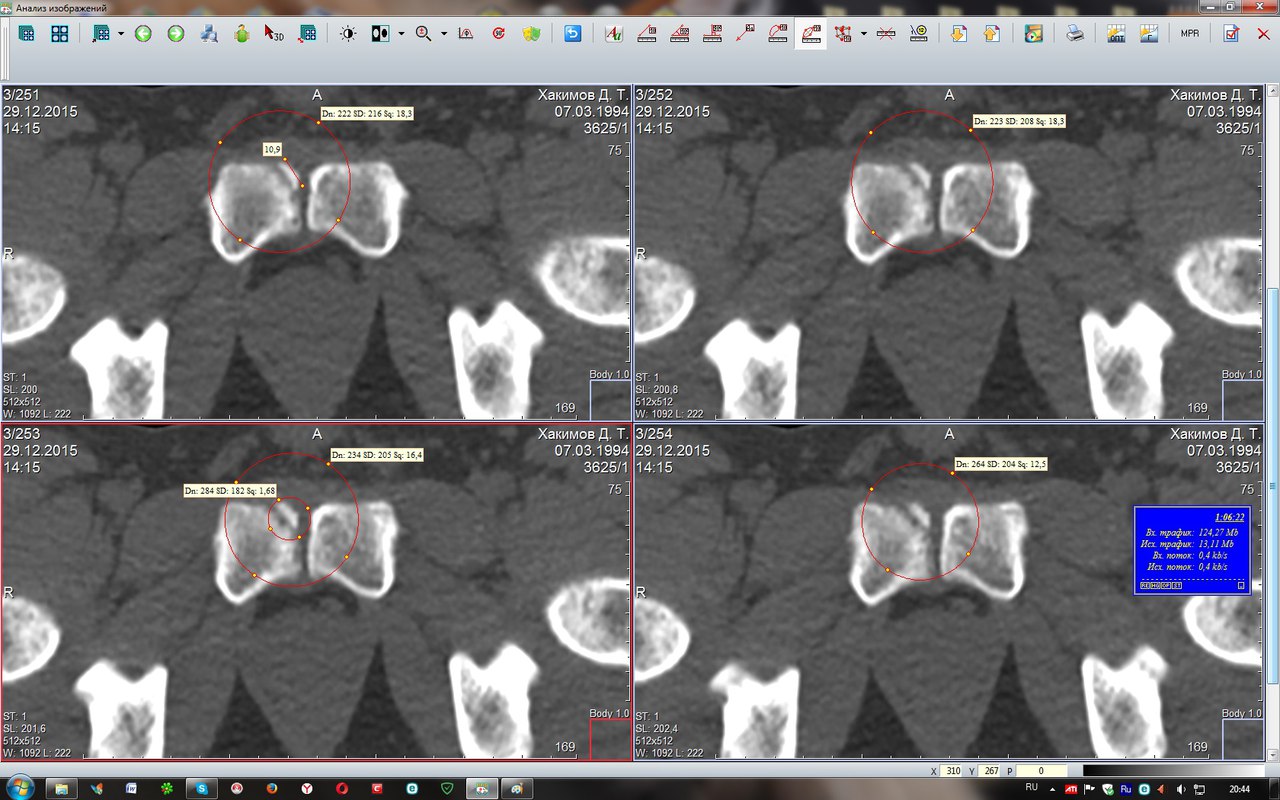Click ROI label 'Dn: 222 SD: 216 Sq: 18,3'
The image size is (1280, 800).
click(x=367, y=114)
